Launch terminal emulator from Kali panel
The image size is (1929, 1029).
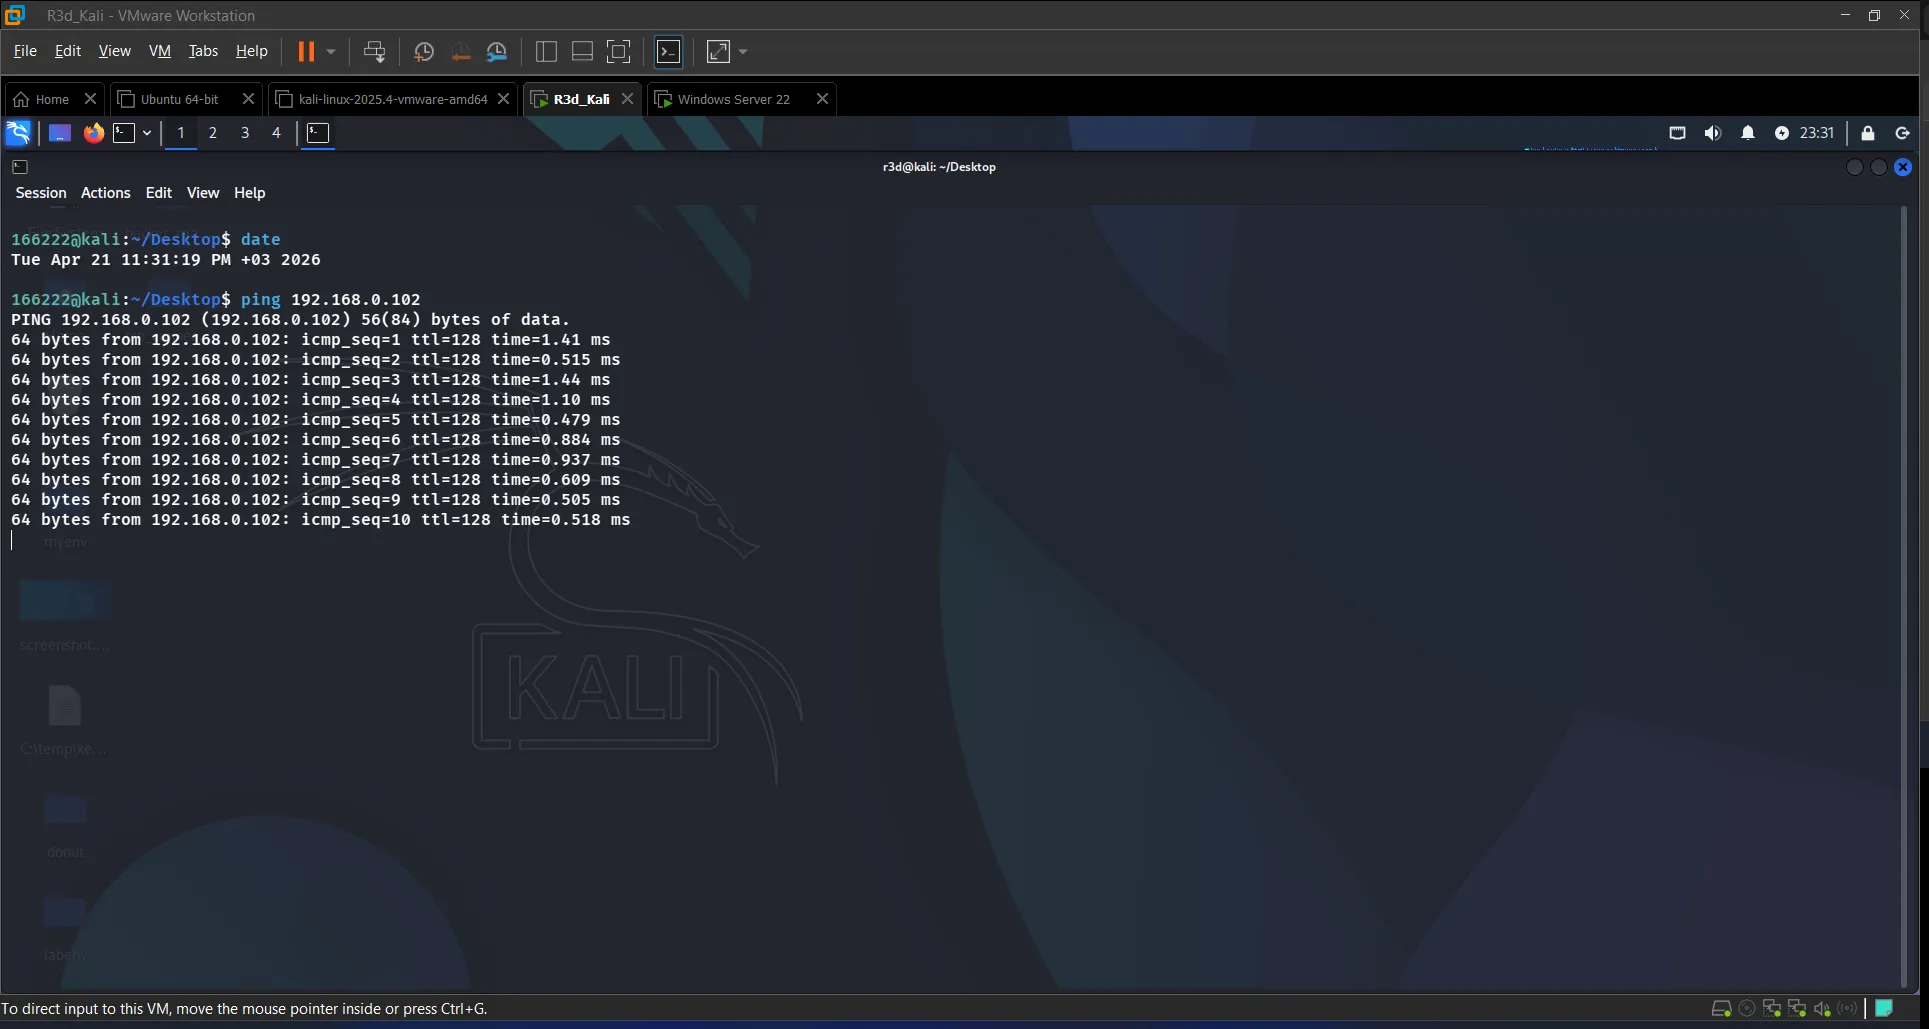click(124, 133)
